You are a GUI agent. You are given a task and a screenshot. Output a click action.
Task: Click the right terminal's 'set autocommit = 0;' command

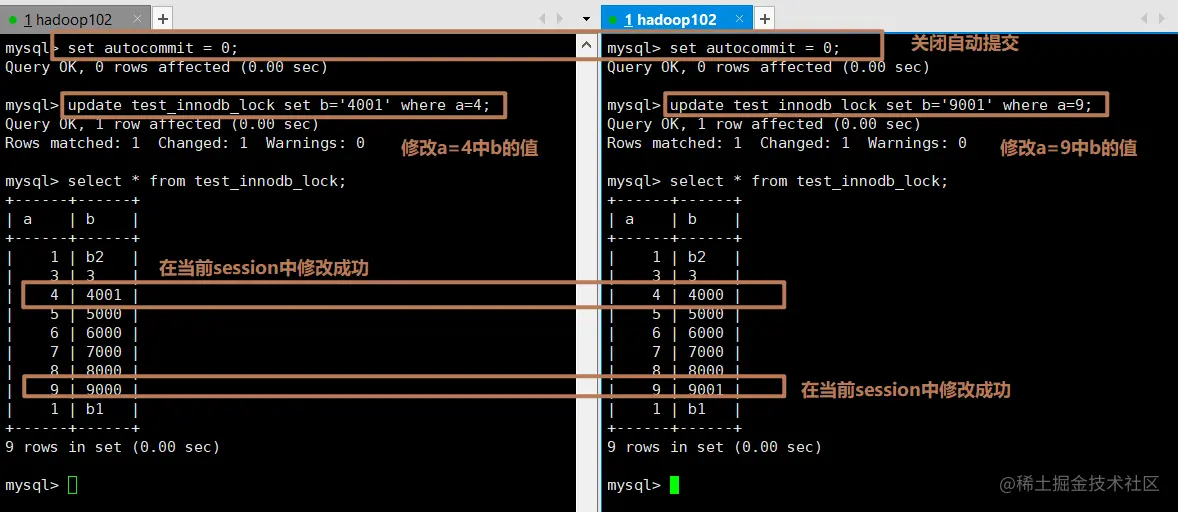[754, 48]
